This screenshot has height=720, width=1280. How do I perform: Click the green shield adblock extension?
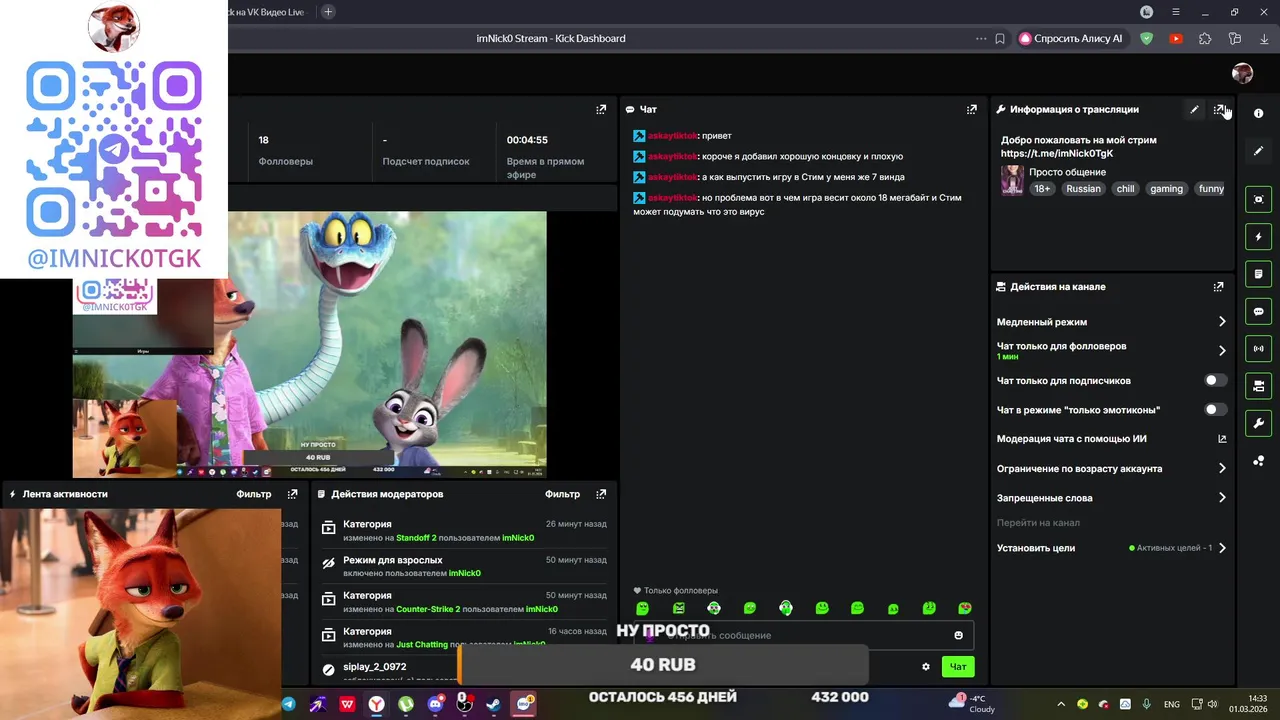(x=1147, y=39)
